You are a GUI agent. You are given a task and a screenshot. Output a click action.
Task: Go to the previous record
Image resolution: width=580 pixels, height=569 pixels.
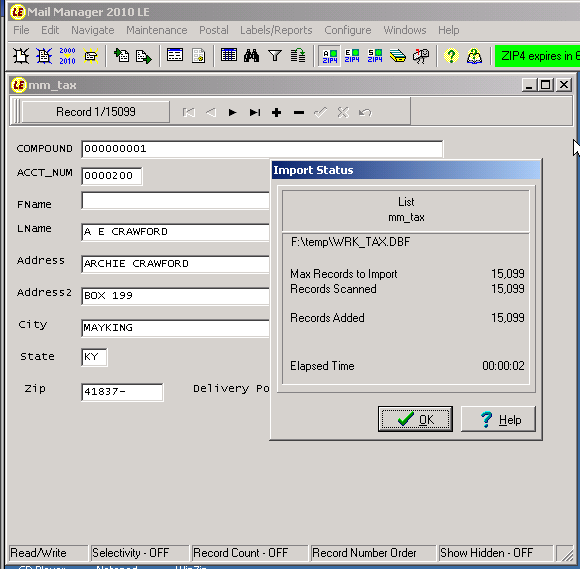click(x=211, y=112)
